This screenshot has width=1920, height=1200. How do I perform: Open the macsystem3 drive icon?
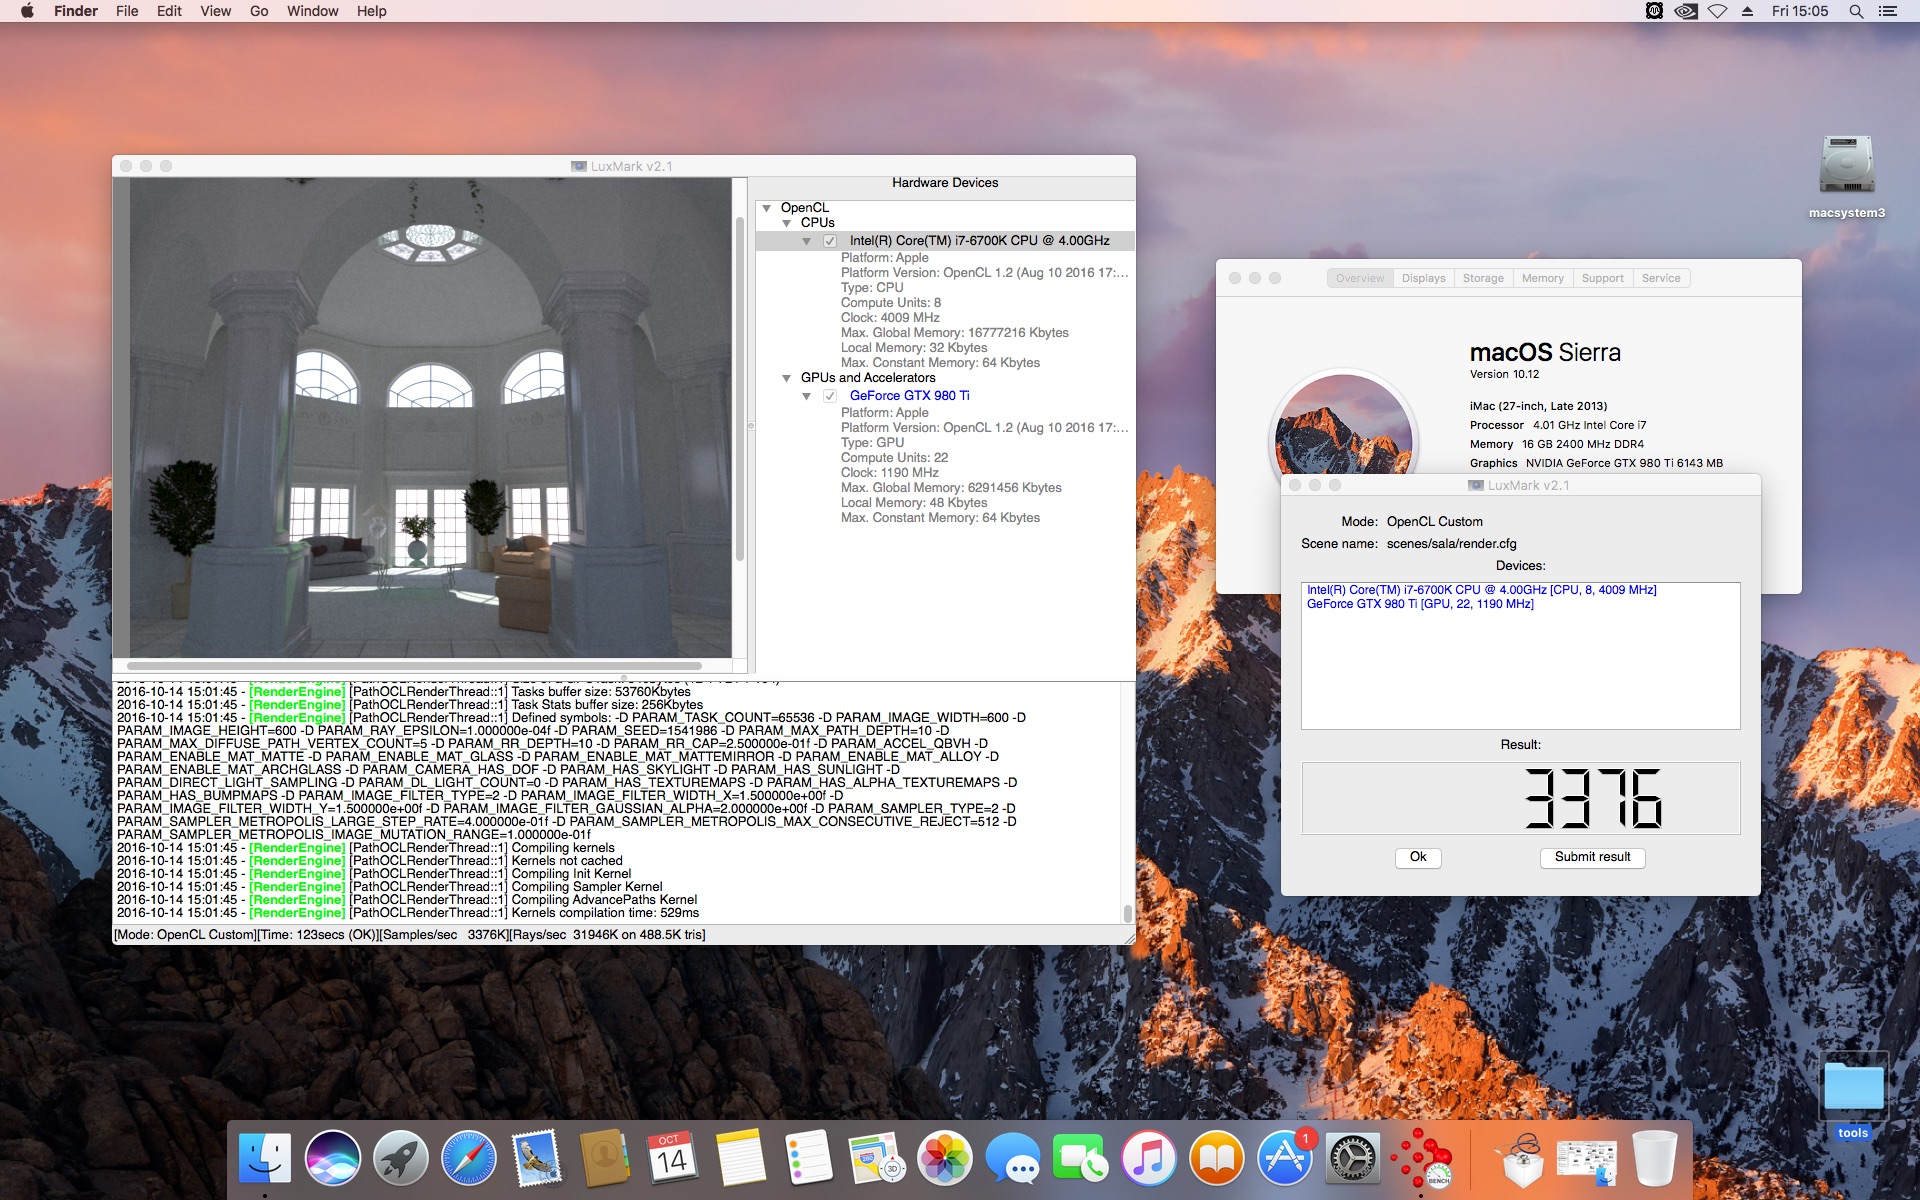[1846, 177]
